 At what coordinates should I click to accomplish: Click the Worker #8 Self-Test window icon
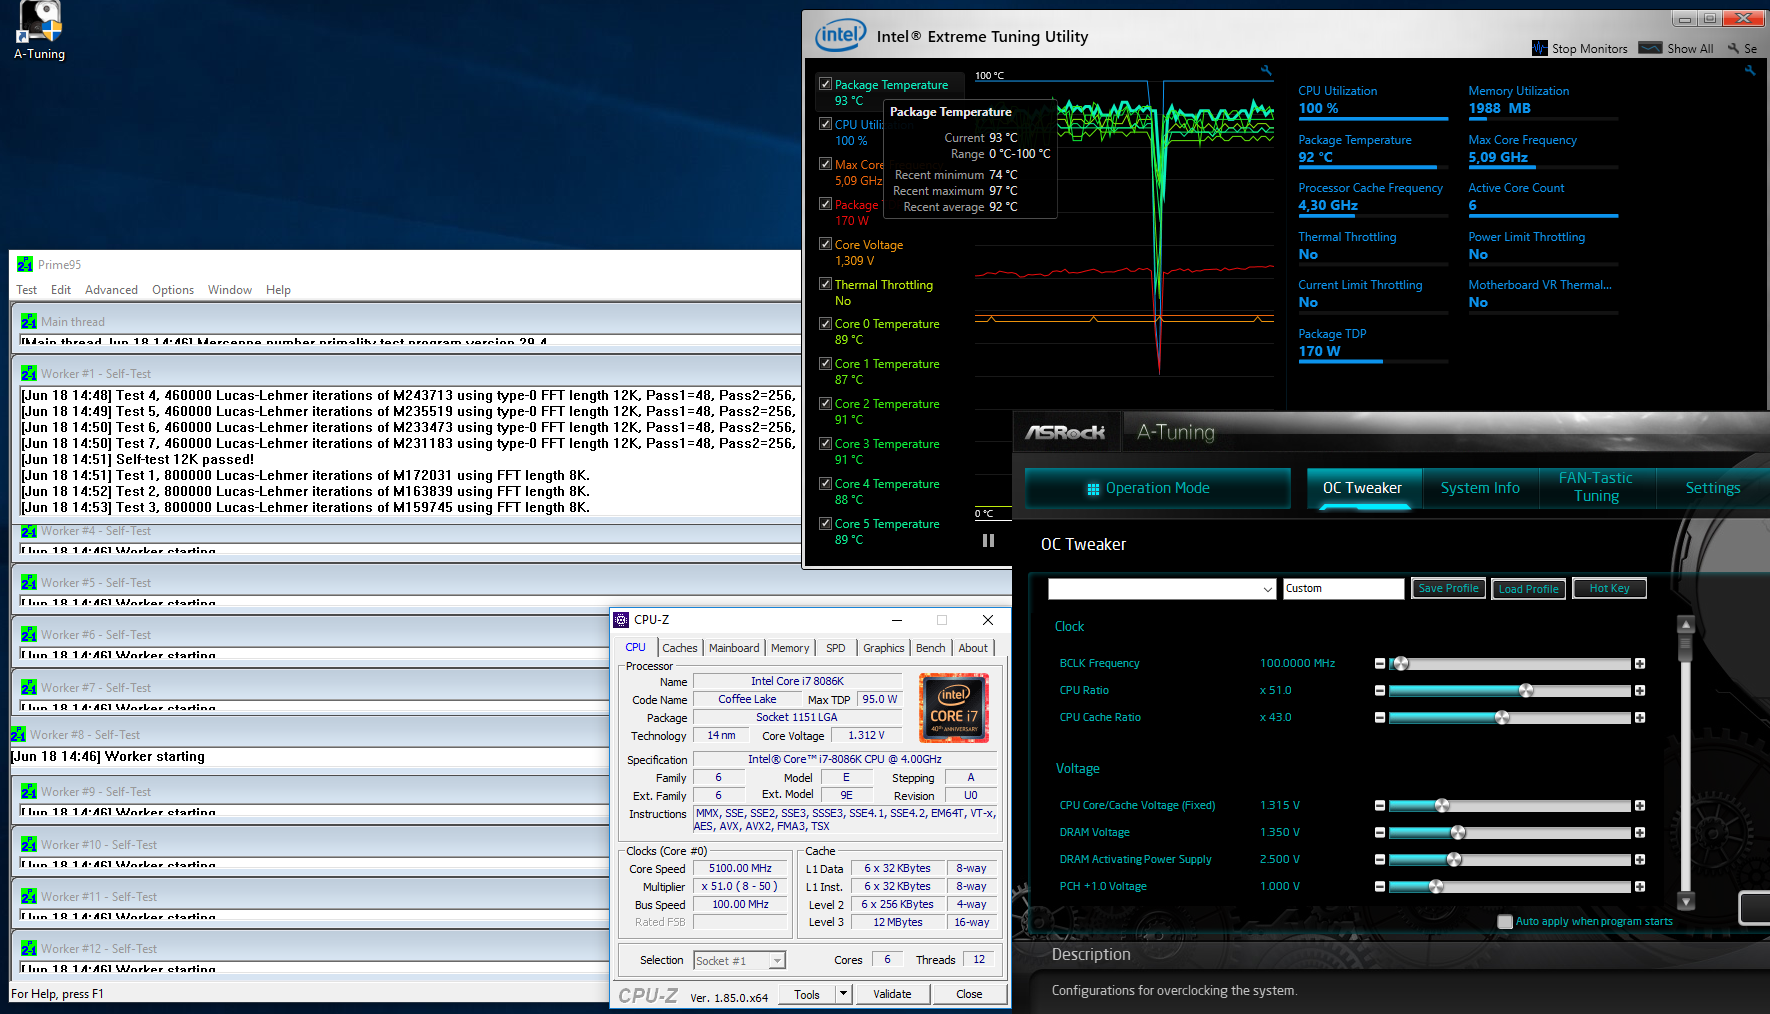[x=18, y=734]
